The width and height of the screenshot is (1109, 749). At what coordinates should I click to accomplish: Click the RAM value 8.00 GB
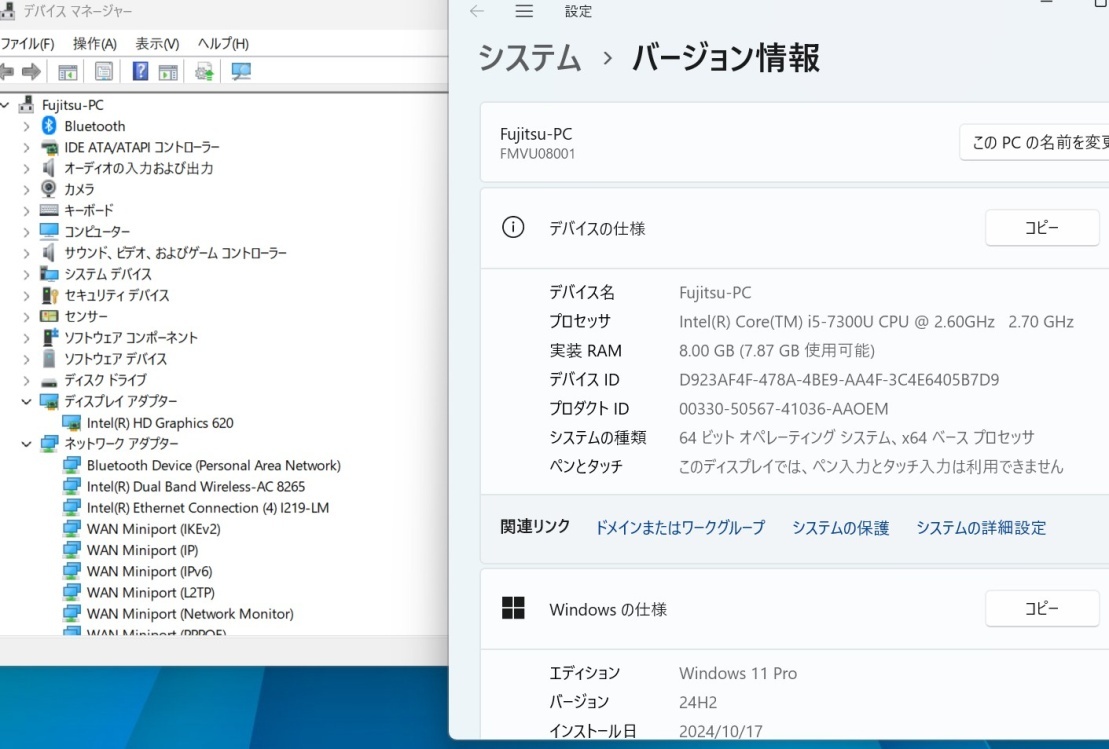(777, 351)
